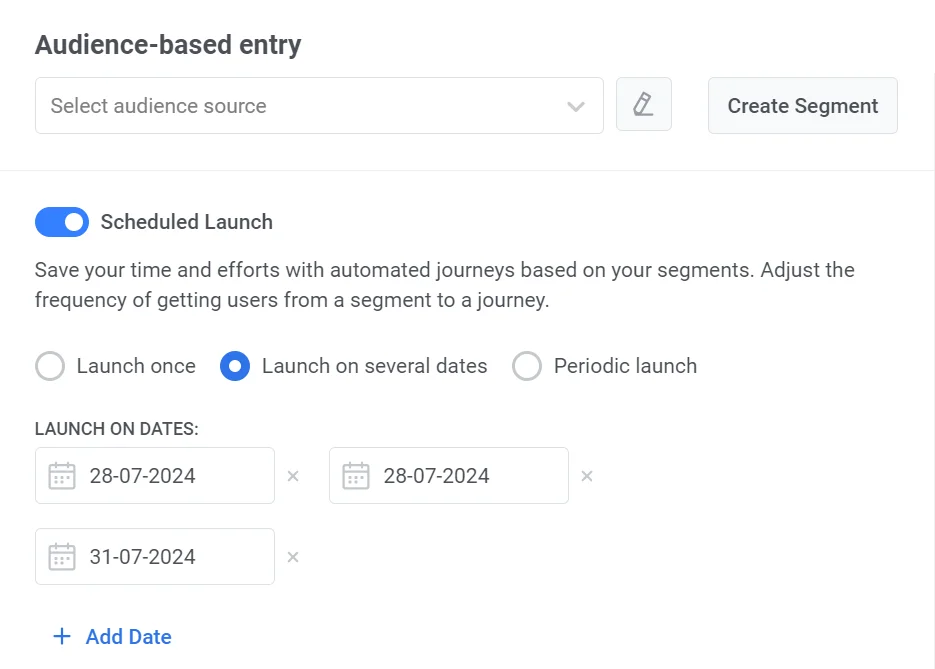Expand the Select audience source dropdown
Image resolution: width=935 pixels, height=669 pixels.
(x=300, y=105)
